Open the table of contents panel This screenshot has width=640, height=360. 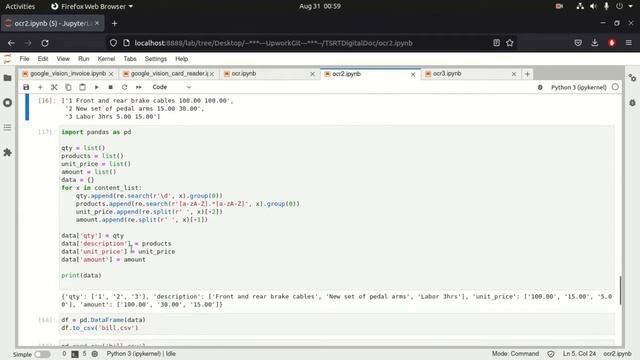tap(7, 127)
